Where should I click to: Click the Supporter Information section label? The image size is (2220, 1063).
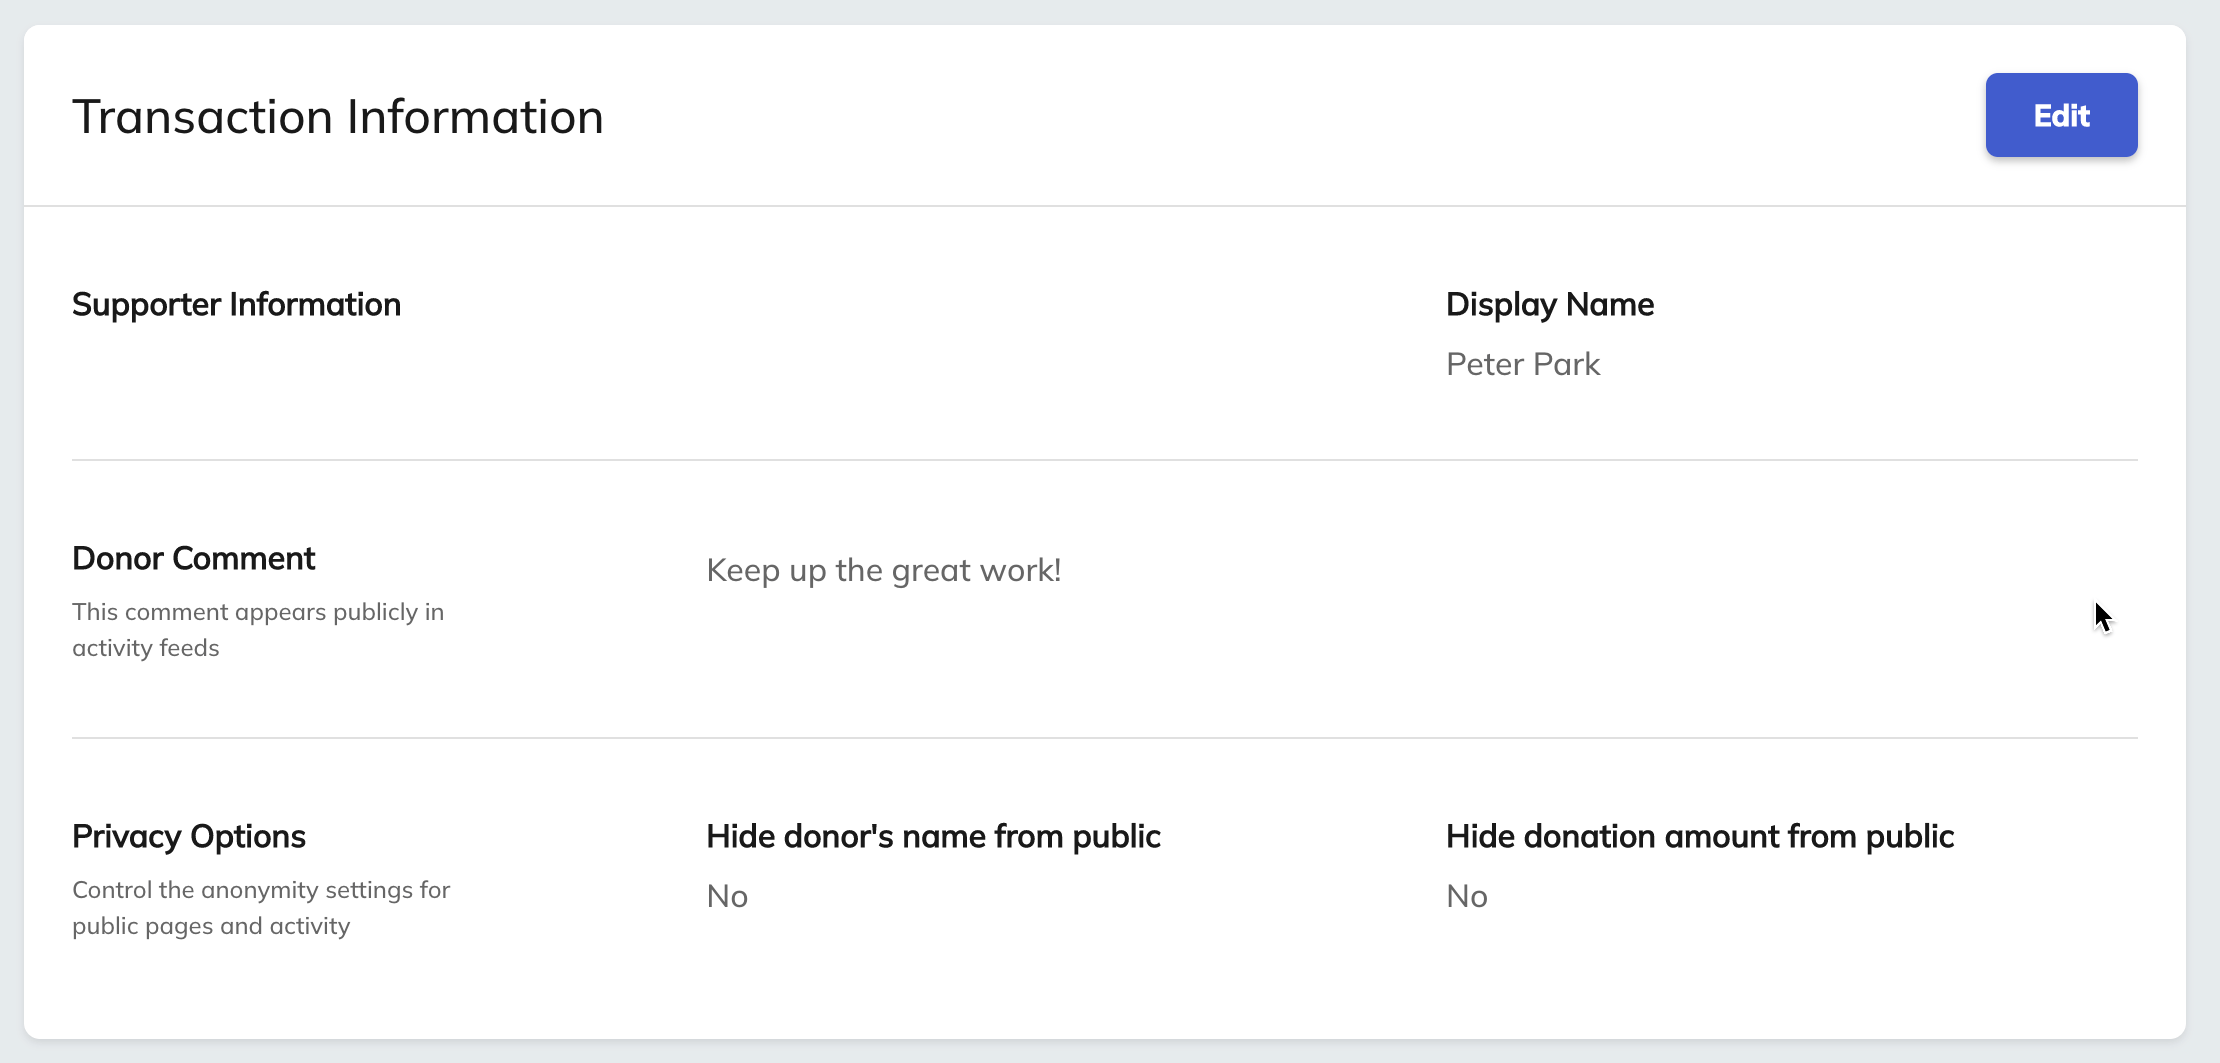point(236,305)
